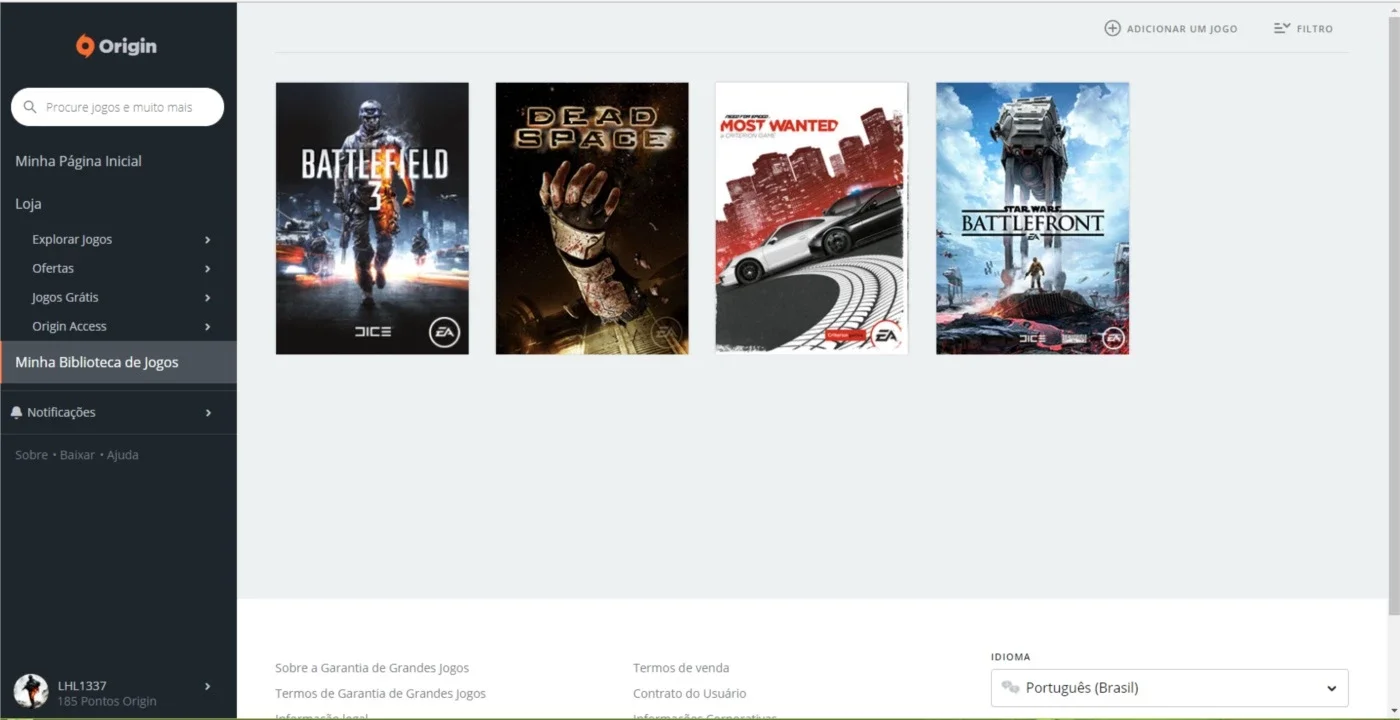The width and height of the screenshot is (1400, 720).
Task: Open the Baixar link in sidebar
Action: [77, 455]
